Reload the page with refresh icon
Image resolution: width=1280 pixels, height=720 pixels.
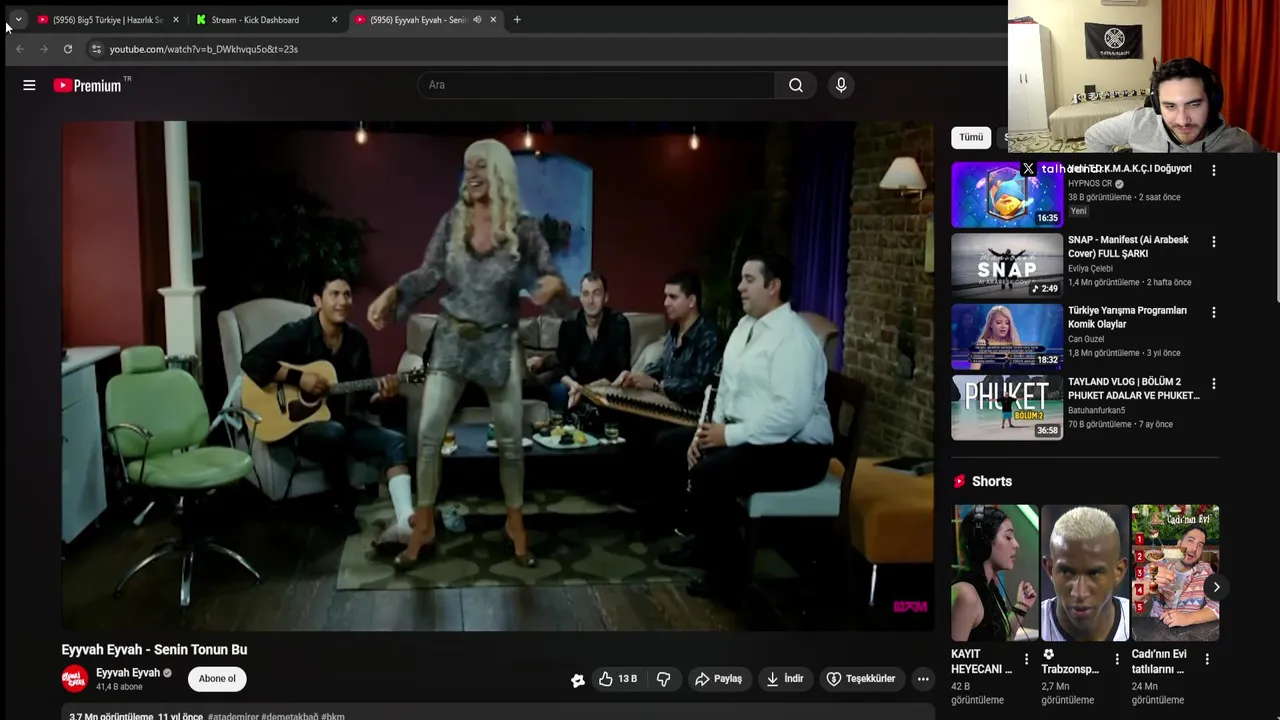point(67,49)
